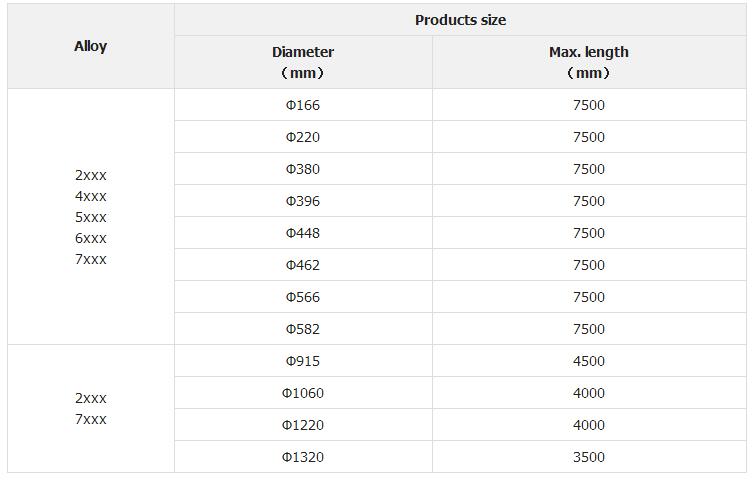Viewport: 755px width, 481px height.
Task: Click the Diameter (mm) column header
Action: click(x=303, y=62)
